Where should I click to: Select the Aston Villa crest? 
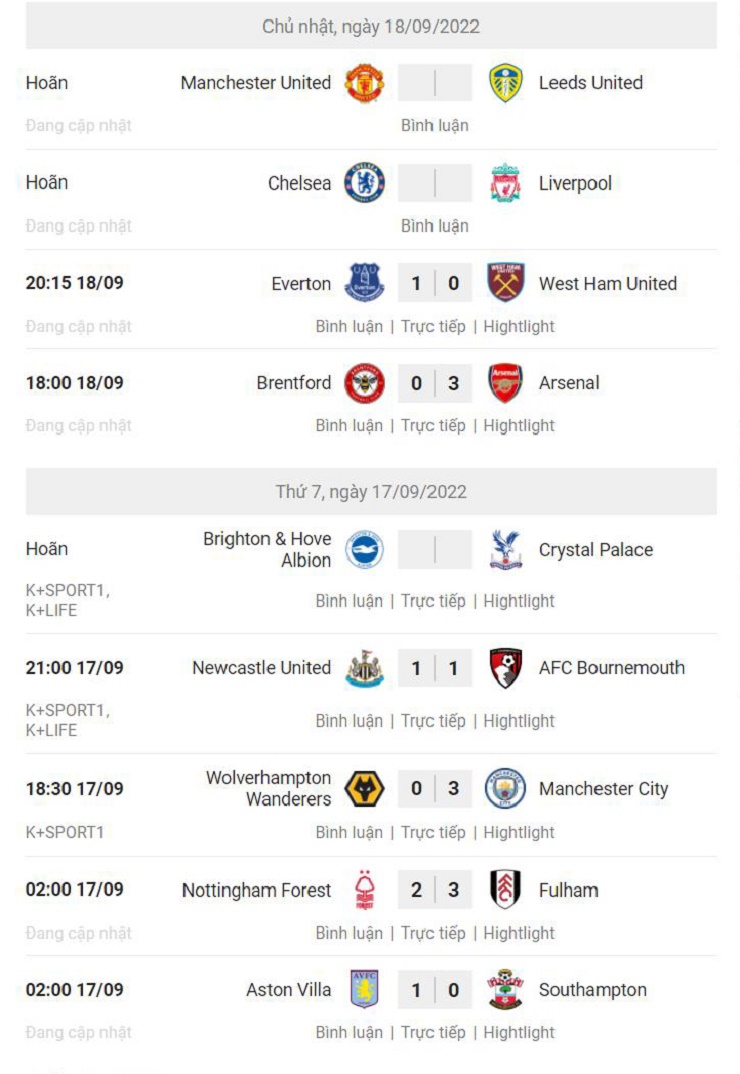tap(364, 990)
